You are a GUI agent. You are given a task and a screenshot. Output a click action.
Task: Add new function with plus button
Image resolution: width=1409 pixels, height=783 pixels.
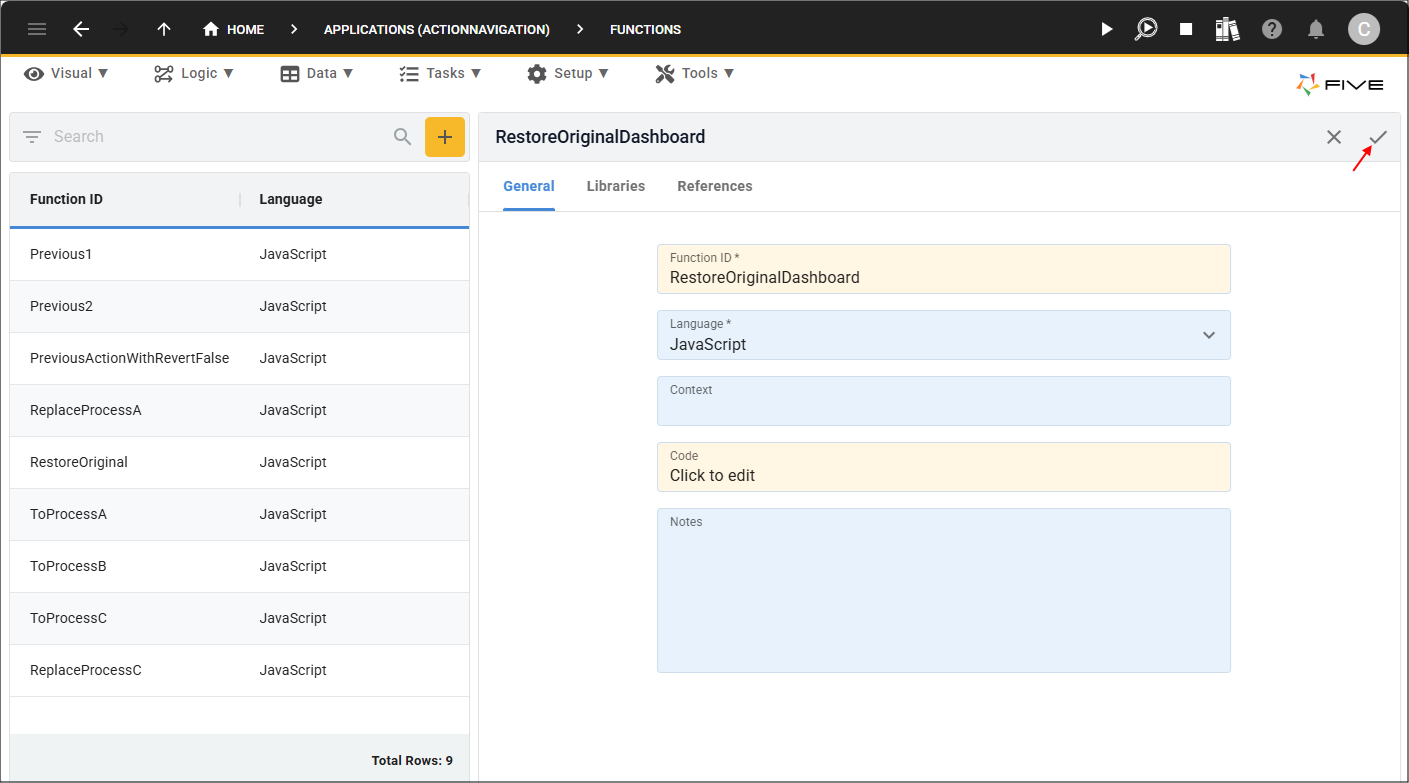click(x=445, y=137)
